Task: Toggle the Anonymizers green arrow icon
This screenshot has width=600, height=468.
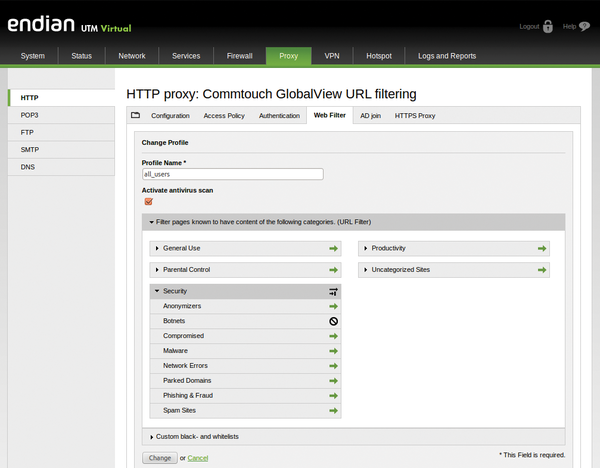Action: click(x=333, y=306)
